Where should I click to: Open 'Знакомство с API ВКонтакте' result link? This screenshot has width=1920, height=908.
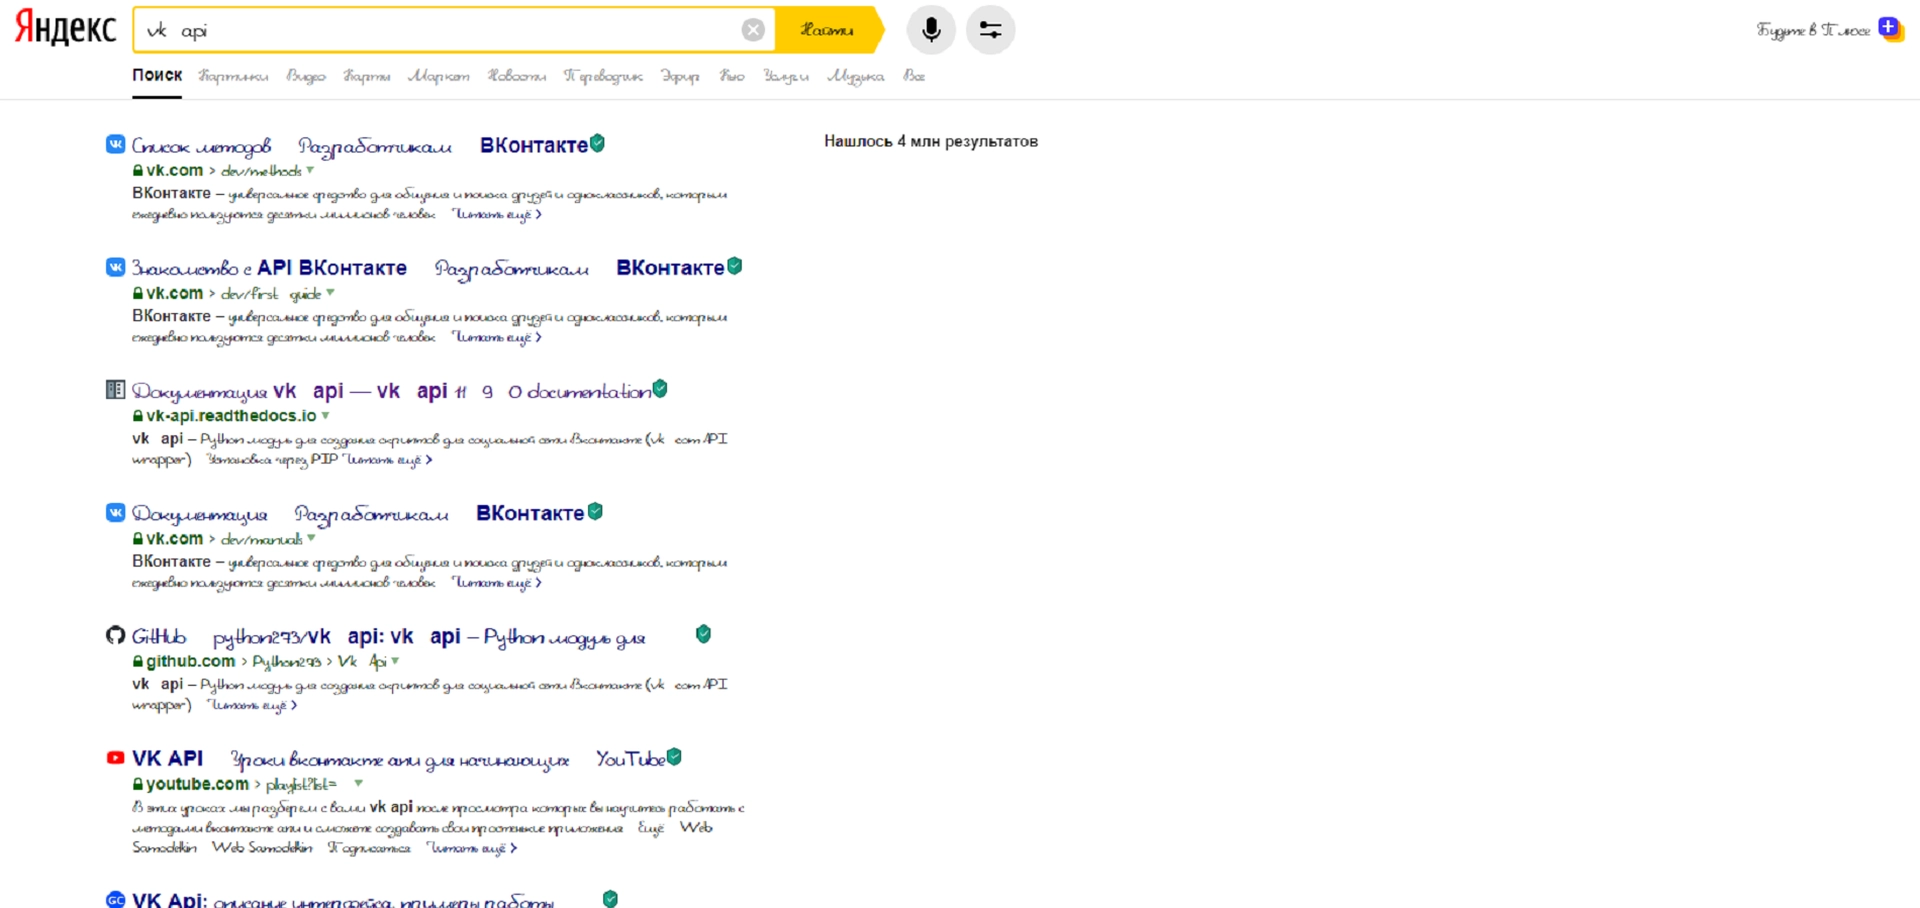270,268
